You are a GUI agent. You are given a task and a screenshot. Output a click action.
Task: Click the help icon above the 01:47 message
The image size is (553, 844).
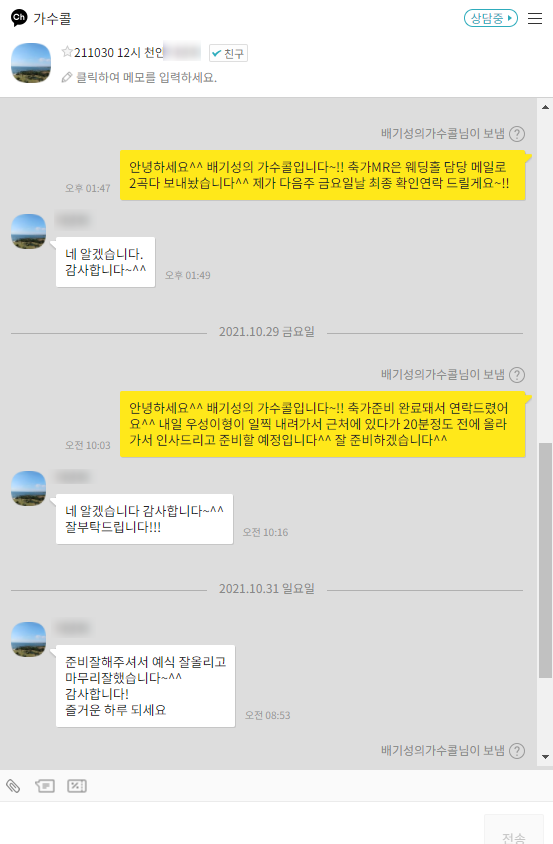point(517,133)
